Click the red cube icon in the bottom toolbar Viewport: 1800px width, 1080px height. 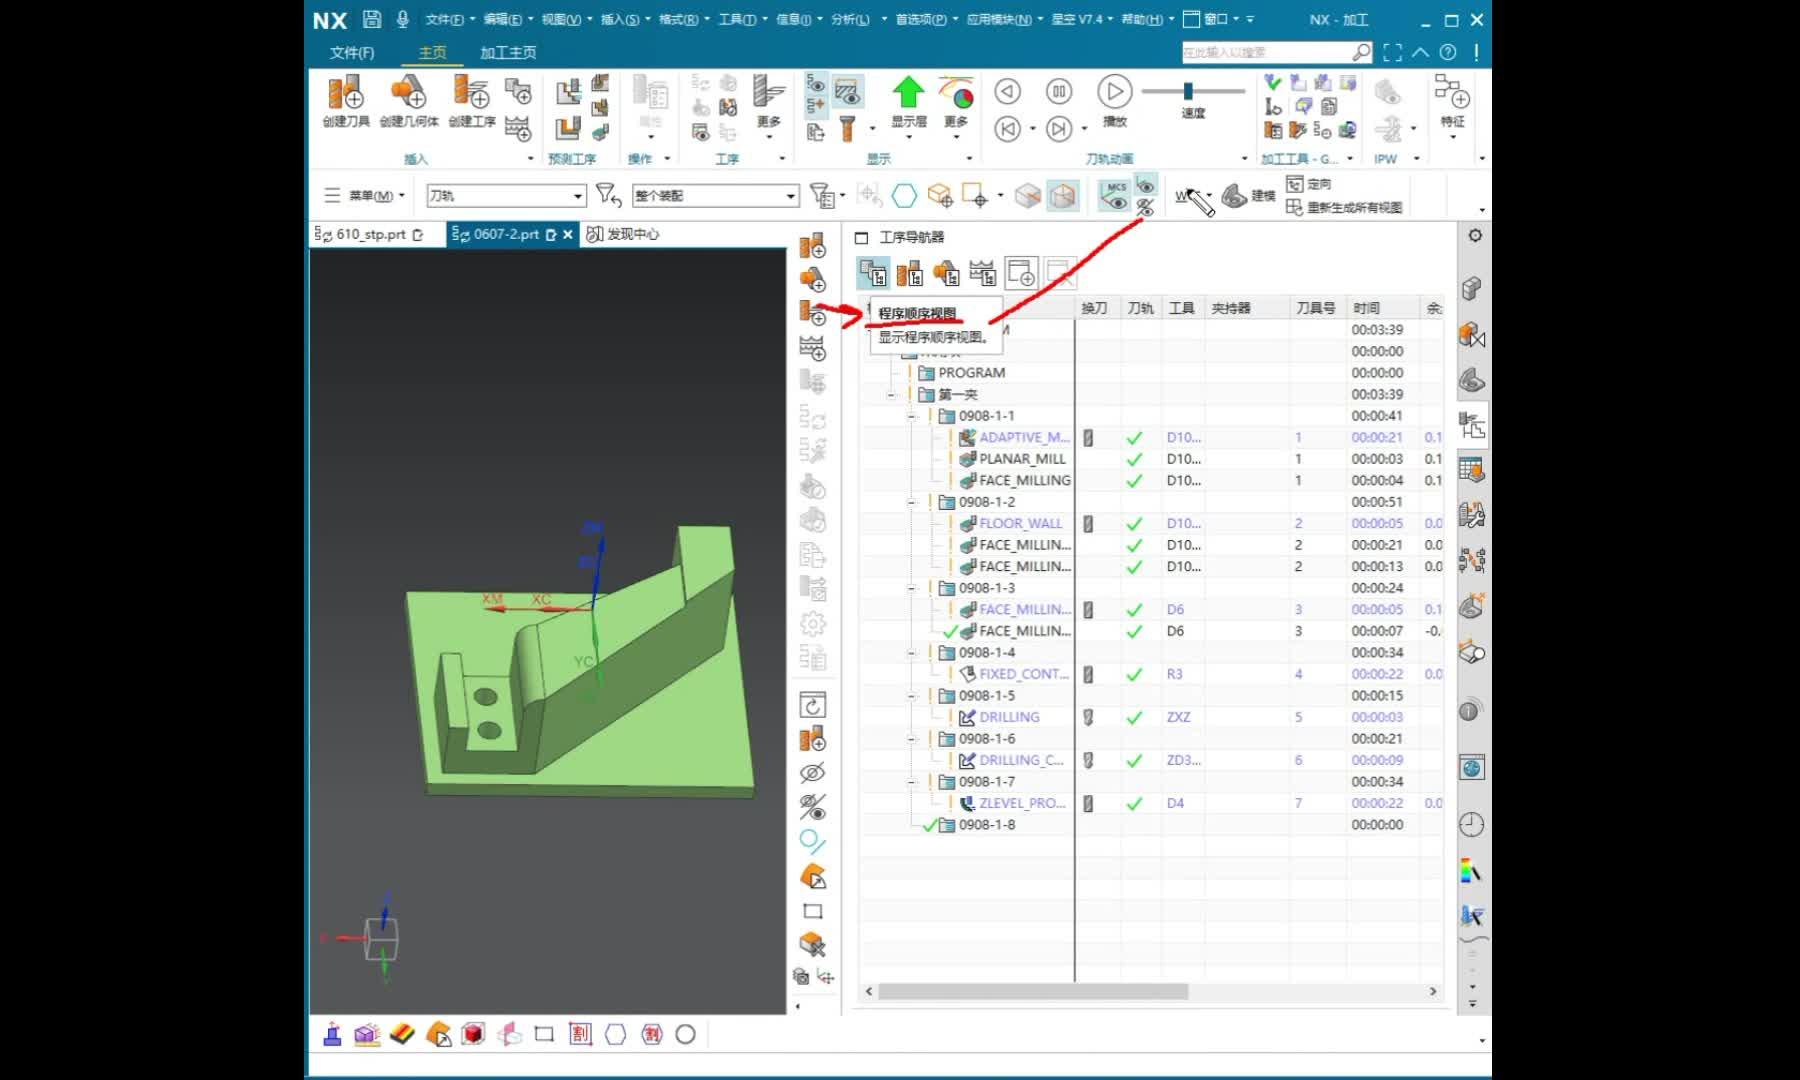click(473, 1034)
